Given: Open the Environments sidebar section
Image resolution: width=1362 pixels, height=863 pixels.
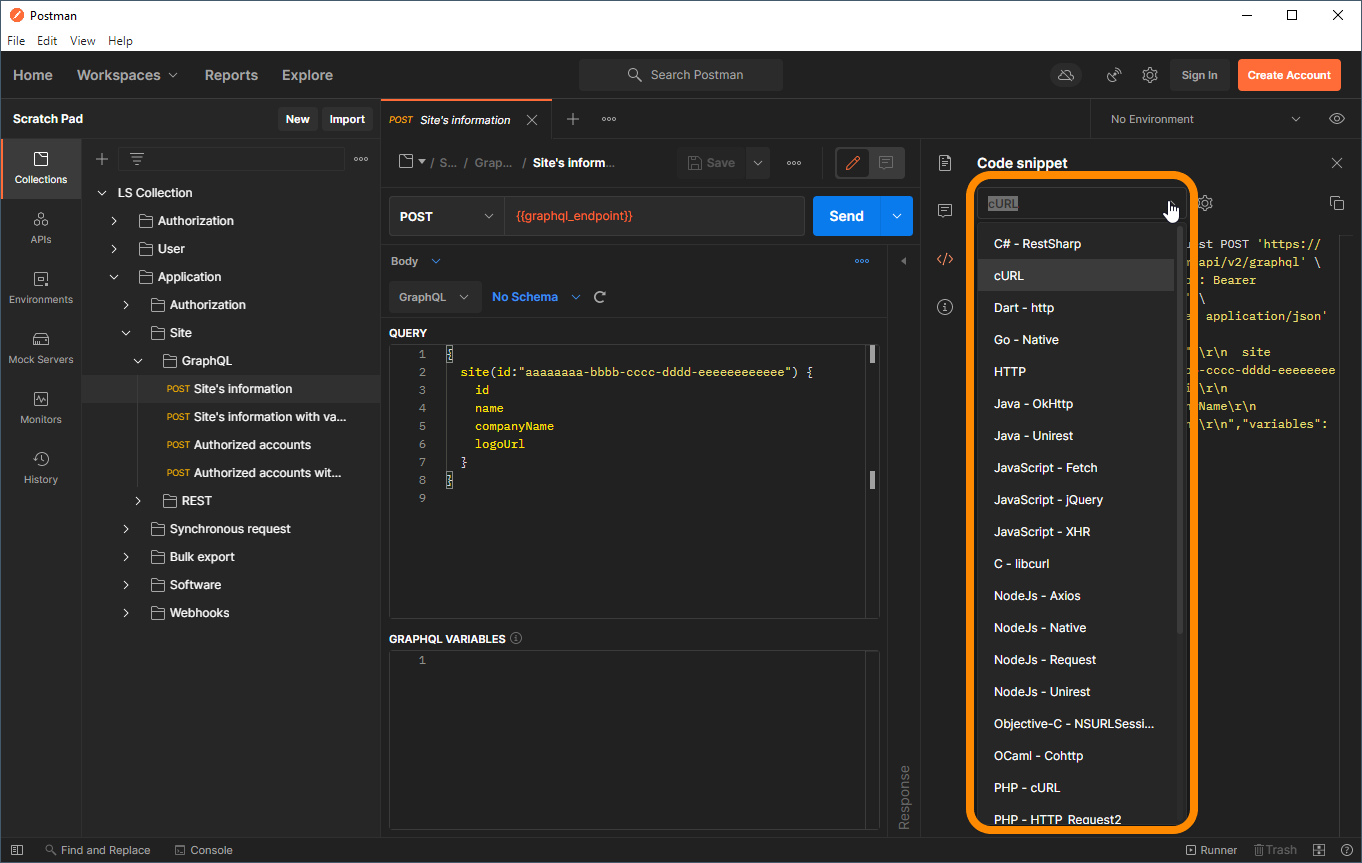Looking at the screenshot, I should pos(41,288).
